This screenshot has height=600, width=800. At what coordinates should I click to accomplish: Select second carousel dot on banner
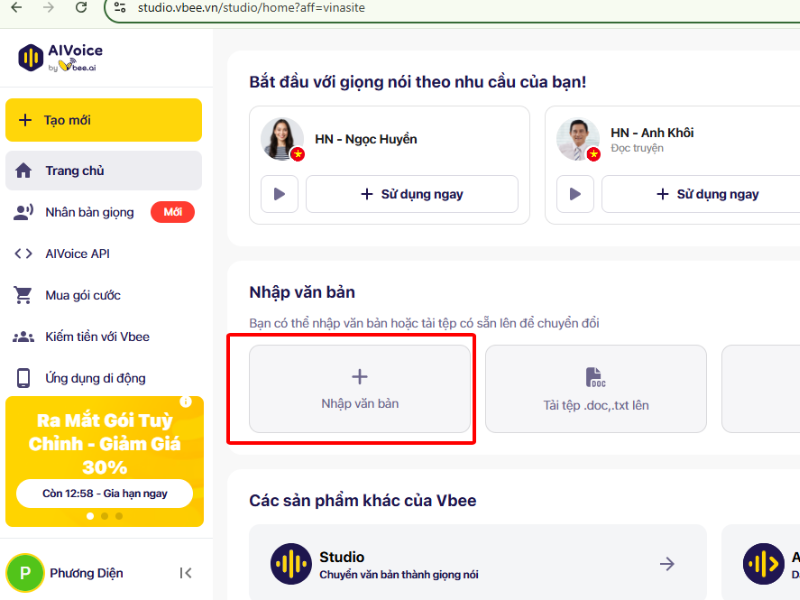105,516
